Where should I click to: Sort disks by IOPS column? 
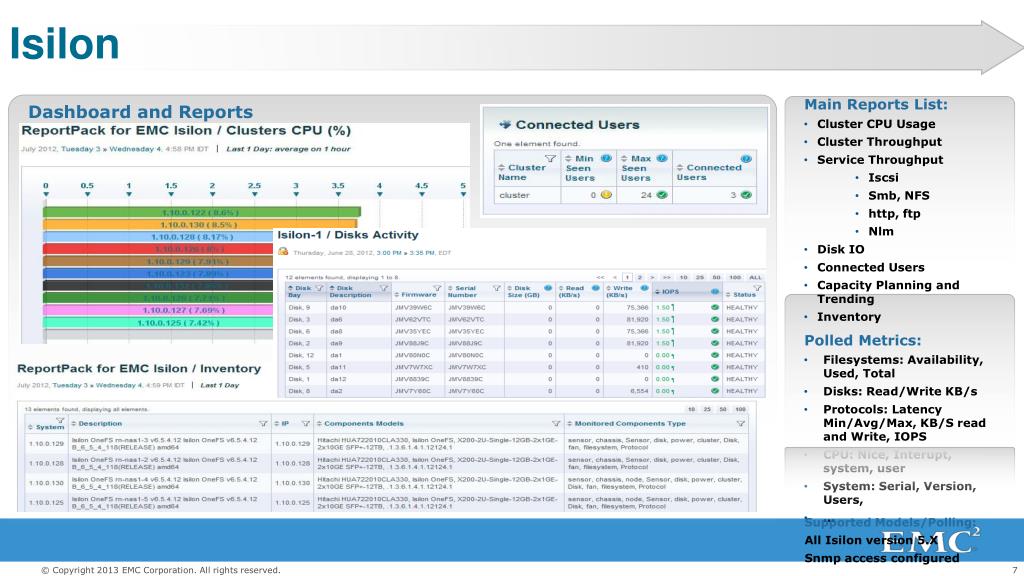[657, 292]
